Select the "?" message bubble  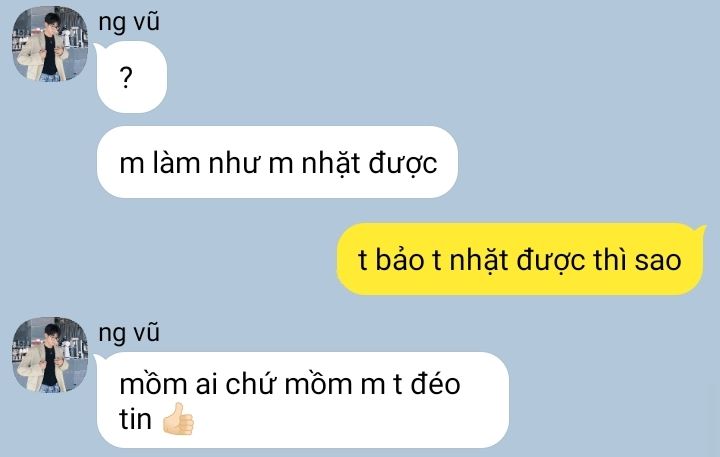click(x=132, y=77)
